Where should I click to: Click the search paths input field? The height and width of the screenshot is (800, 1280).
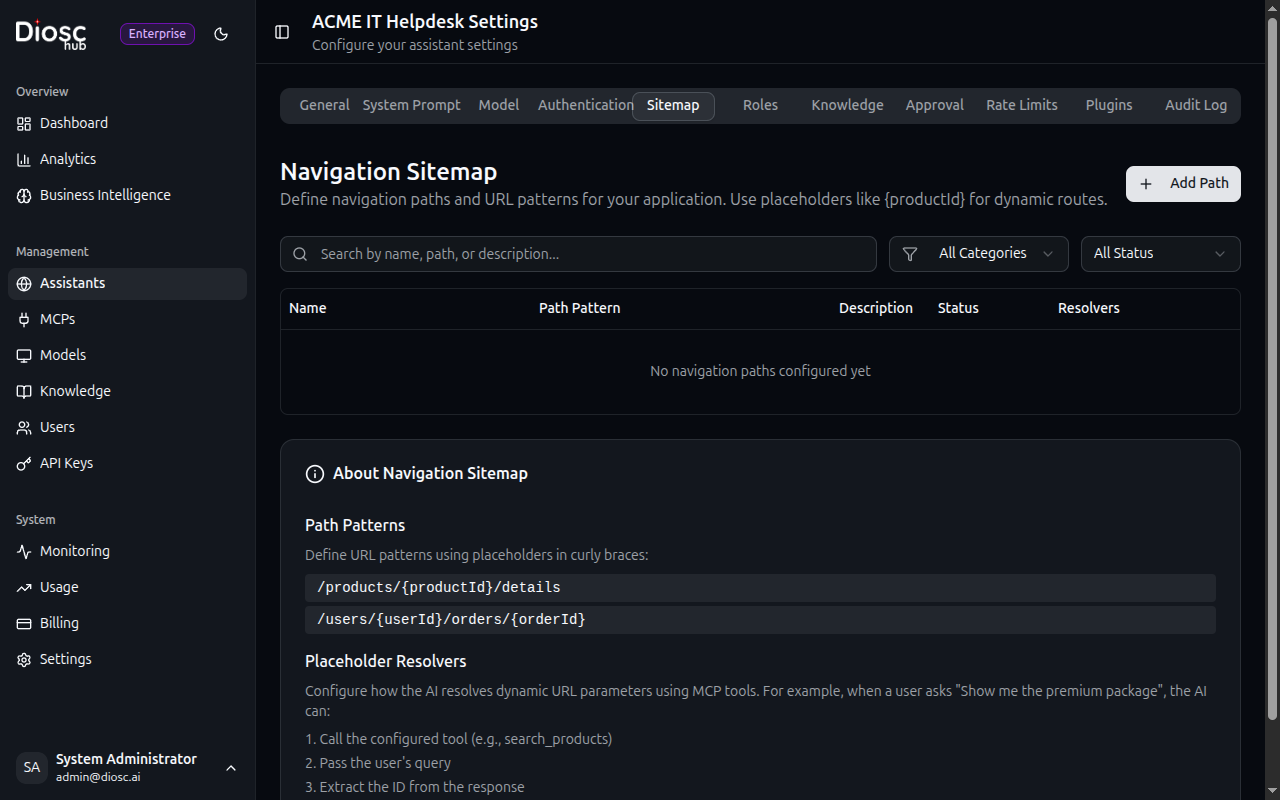[x=578, y=253]
